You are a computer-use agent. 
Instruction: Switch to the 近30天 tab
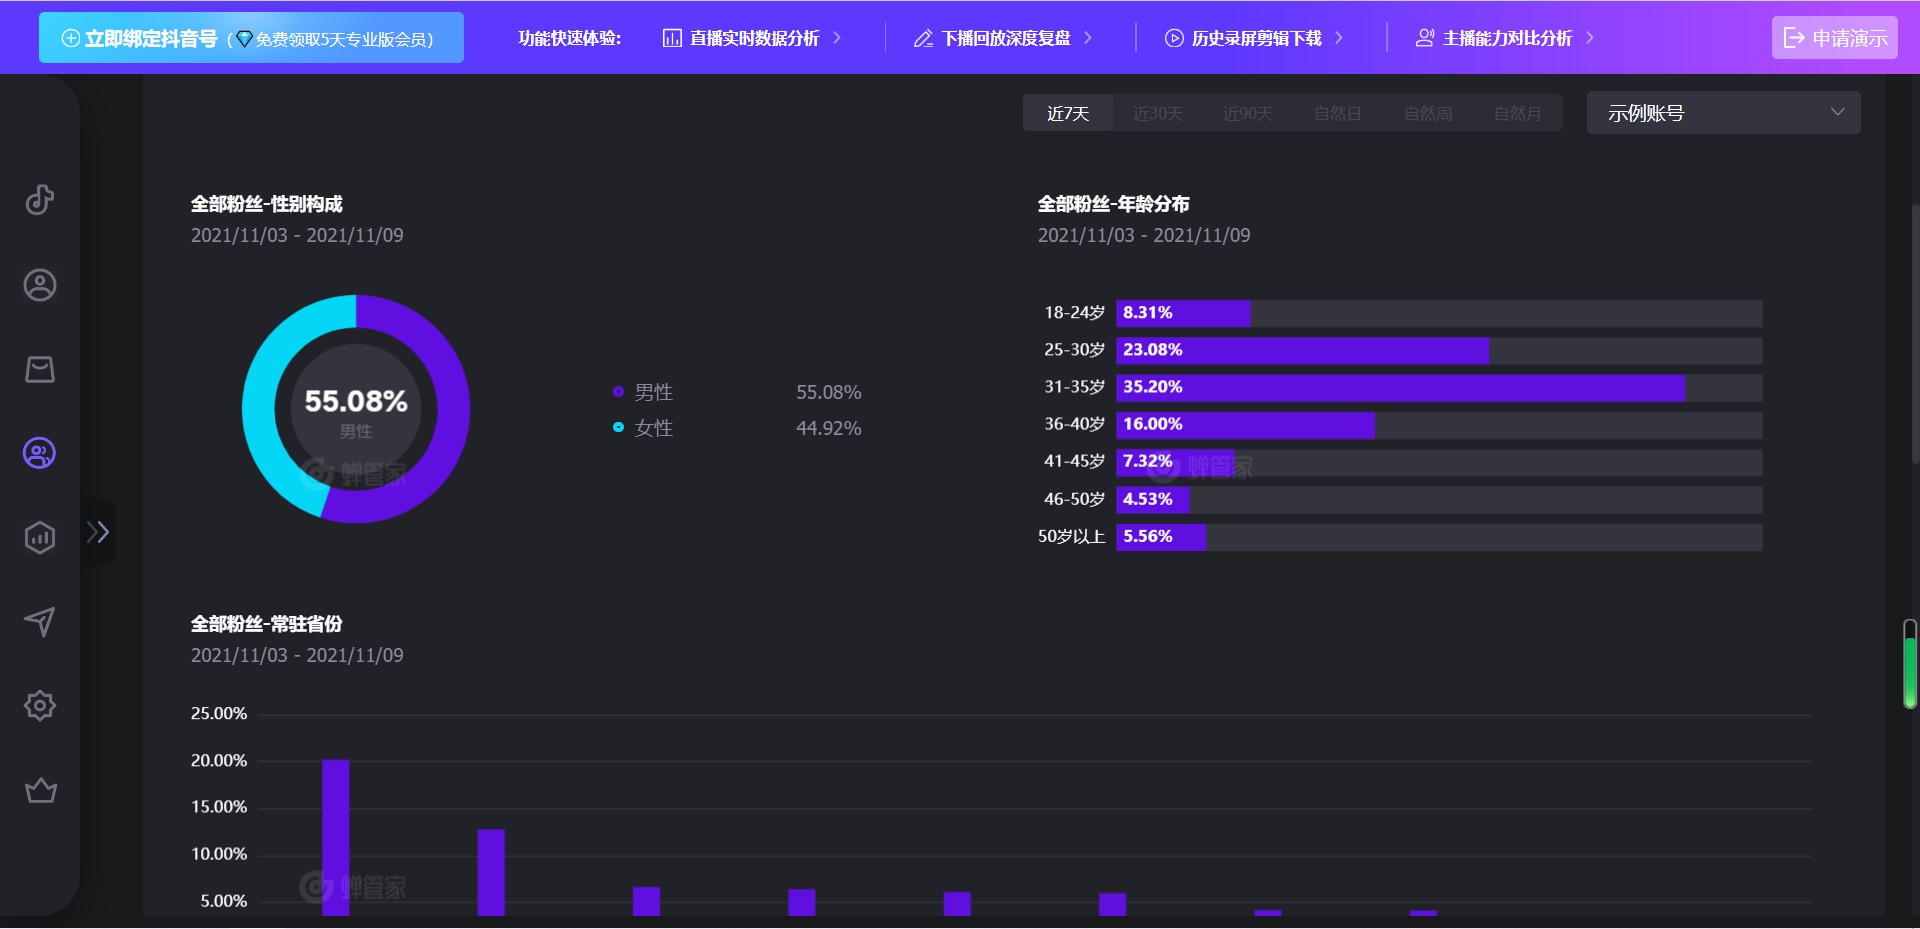click(x=1158, y=113)
